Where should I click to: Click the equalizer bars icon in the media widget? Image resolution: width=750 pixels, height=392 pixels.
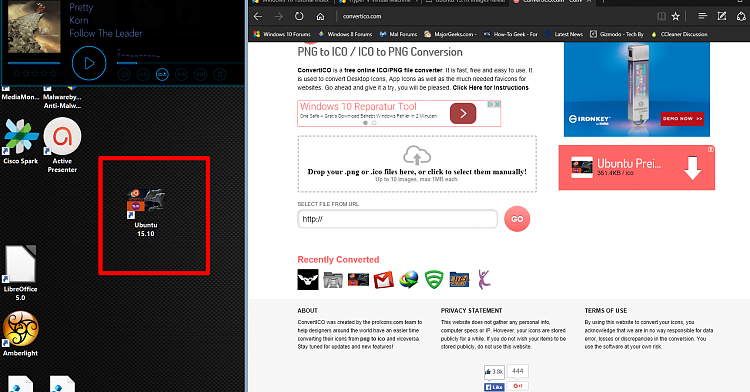[x=200, y=75]
